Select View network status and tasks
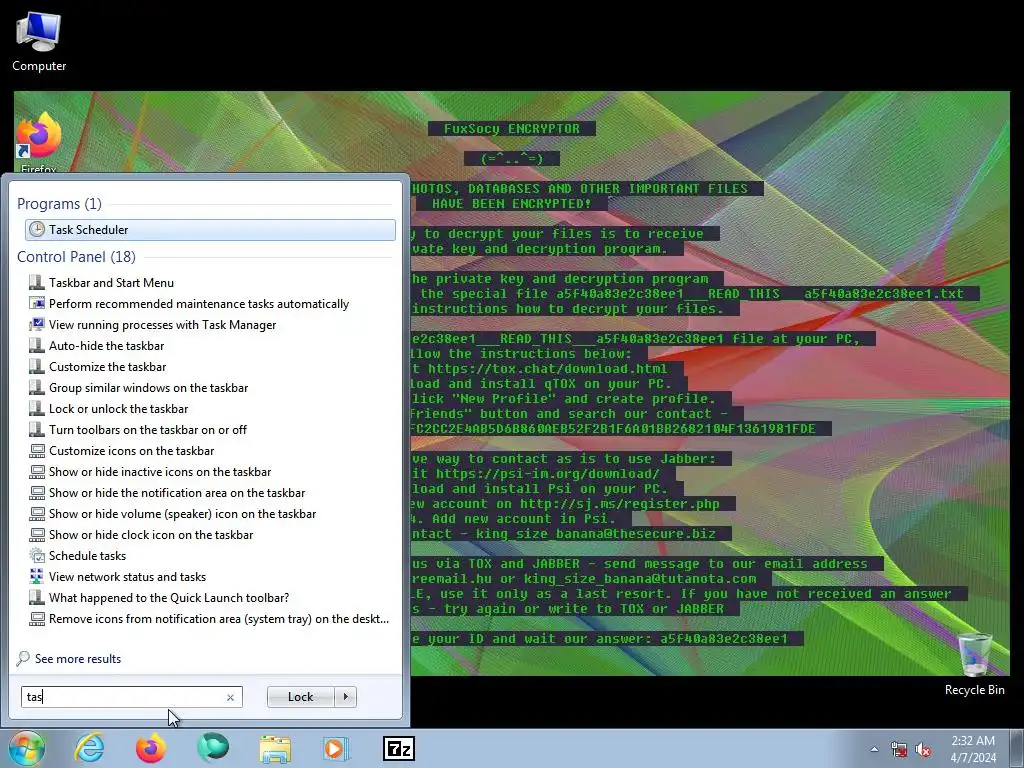 (127, 577)
